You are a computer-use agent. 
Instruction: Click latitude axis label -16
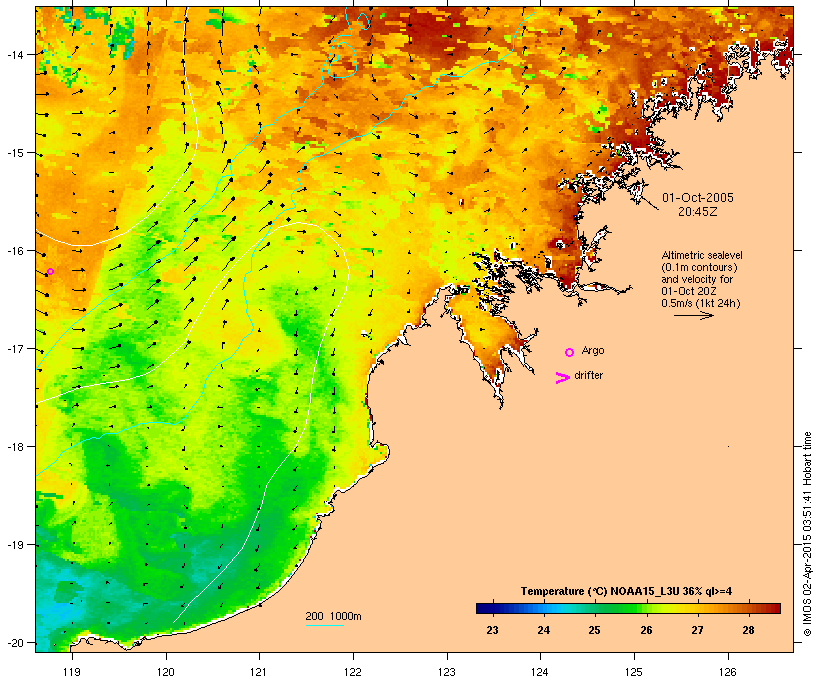(14, 251)
